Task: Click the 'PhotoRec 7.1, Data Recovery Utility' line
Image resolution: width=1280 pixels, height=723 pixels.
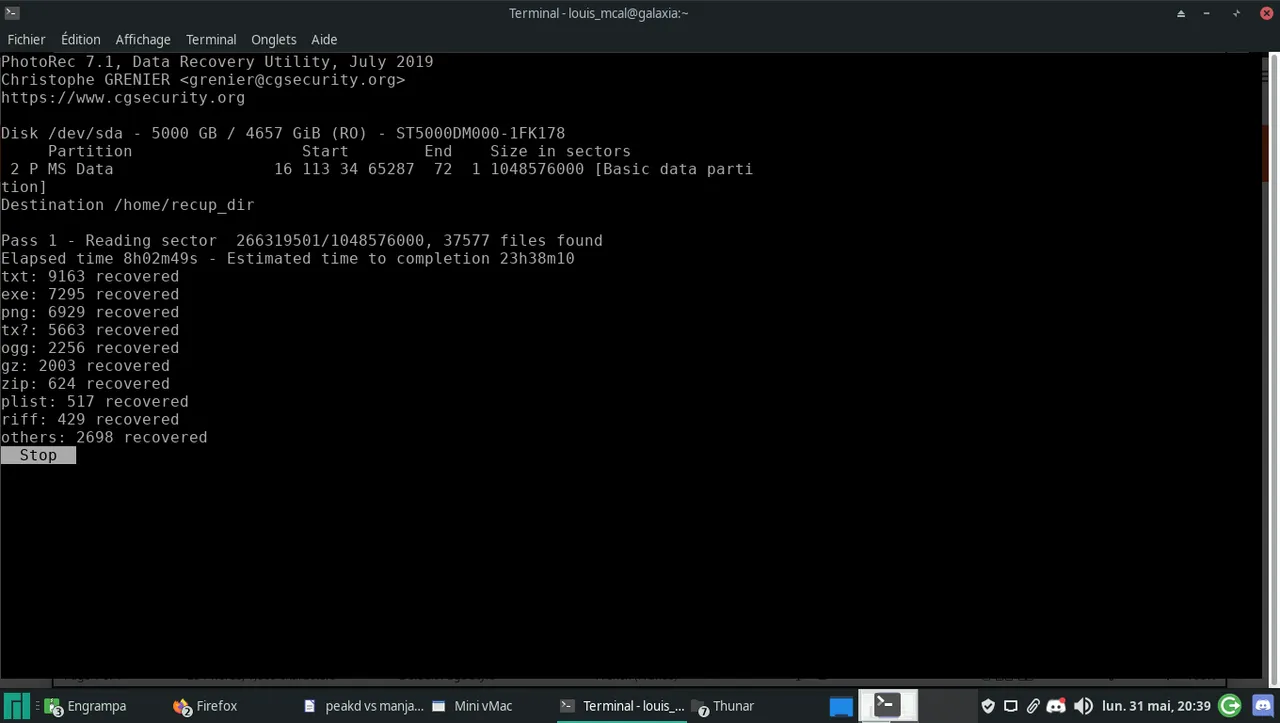Action: [x=217, y=62]
